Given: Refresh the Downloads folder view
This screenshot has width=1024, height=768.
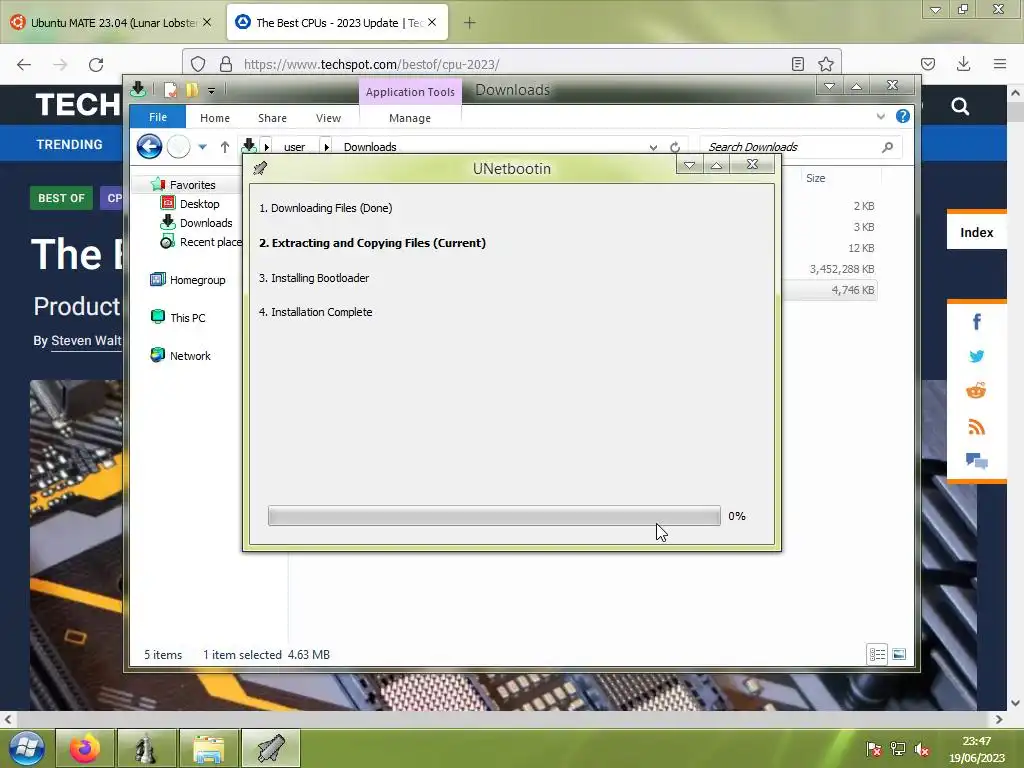Looking at the screenshot, I should point(675,147).
